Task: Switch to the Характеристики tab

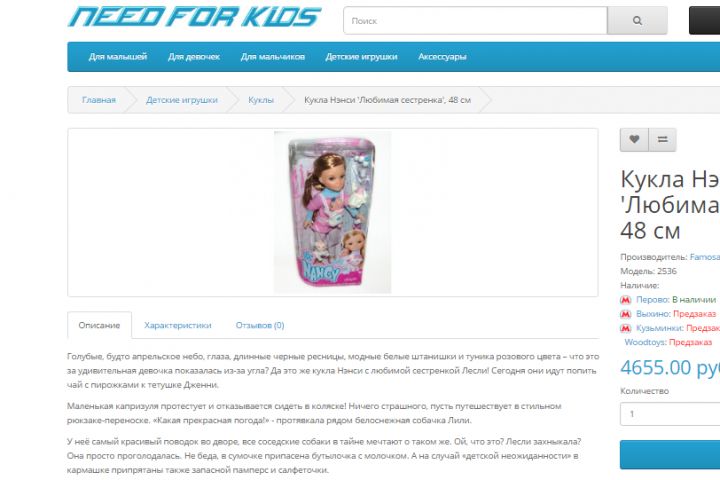Action: [178, 325]
